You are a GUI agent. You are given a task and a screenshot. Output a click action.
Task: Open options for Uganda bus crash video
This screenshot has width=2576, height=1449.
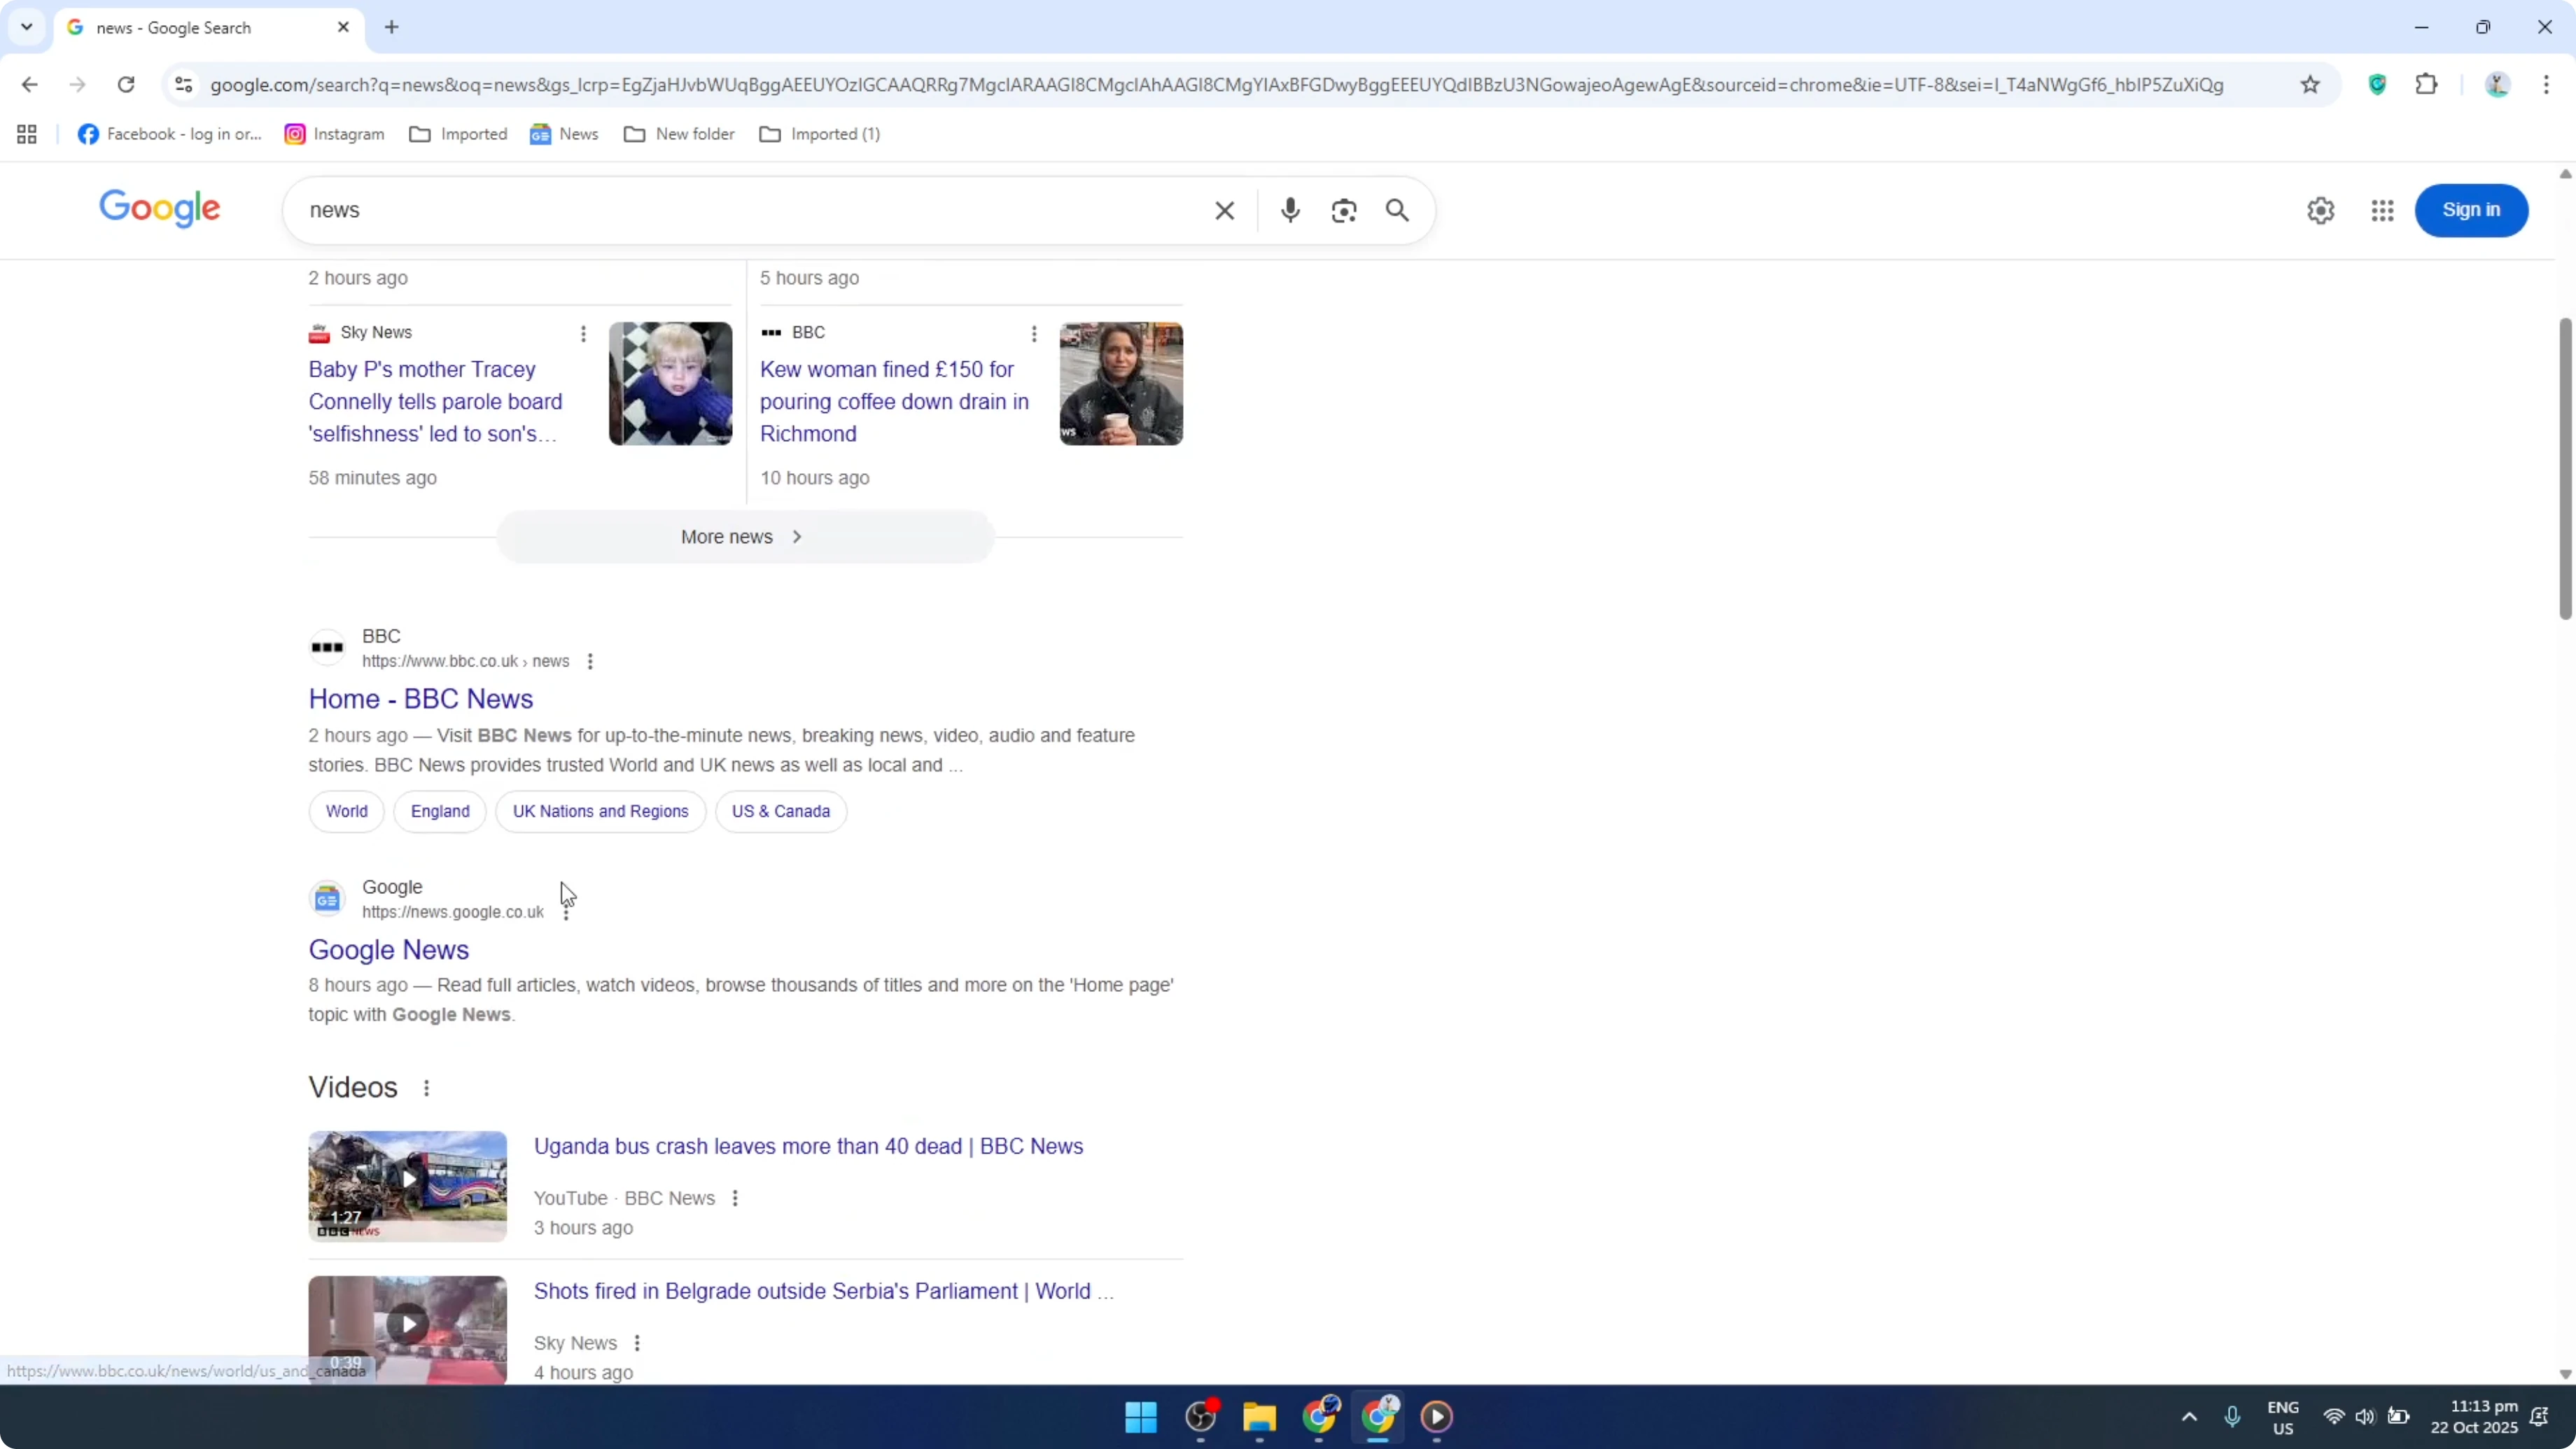coord(735,1198)
